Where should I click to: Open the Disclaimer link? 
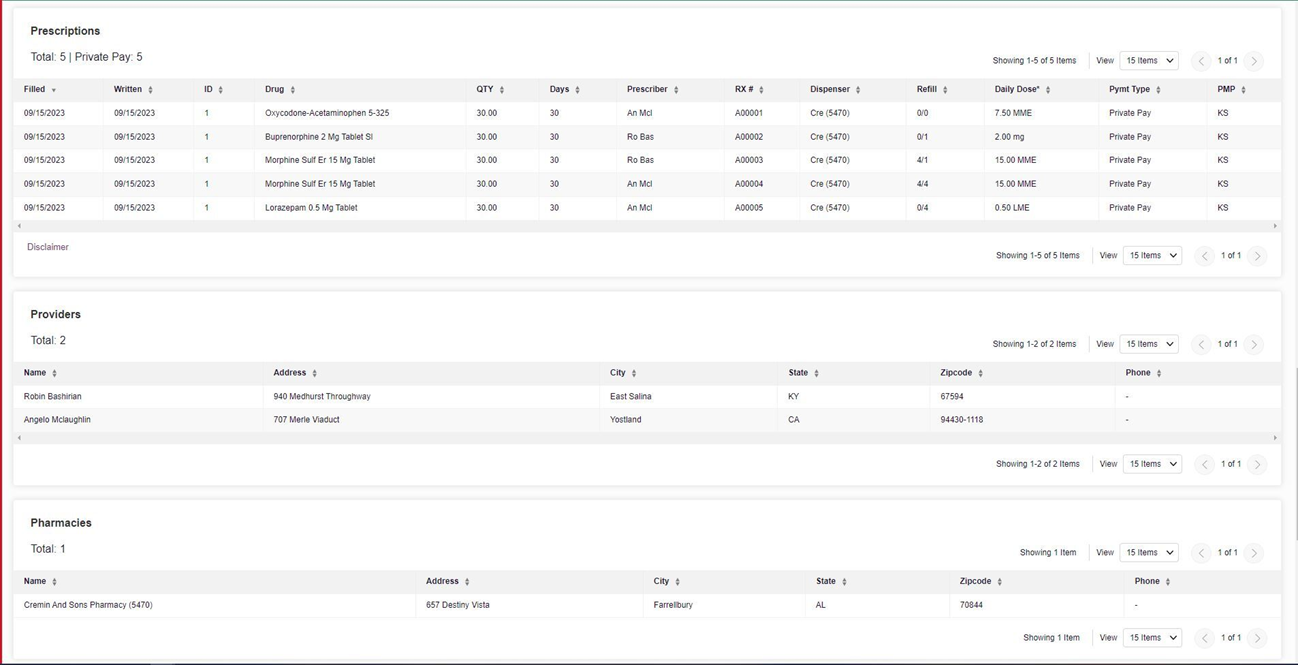click(x=48, y=247)
